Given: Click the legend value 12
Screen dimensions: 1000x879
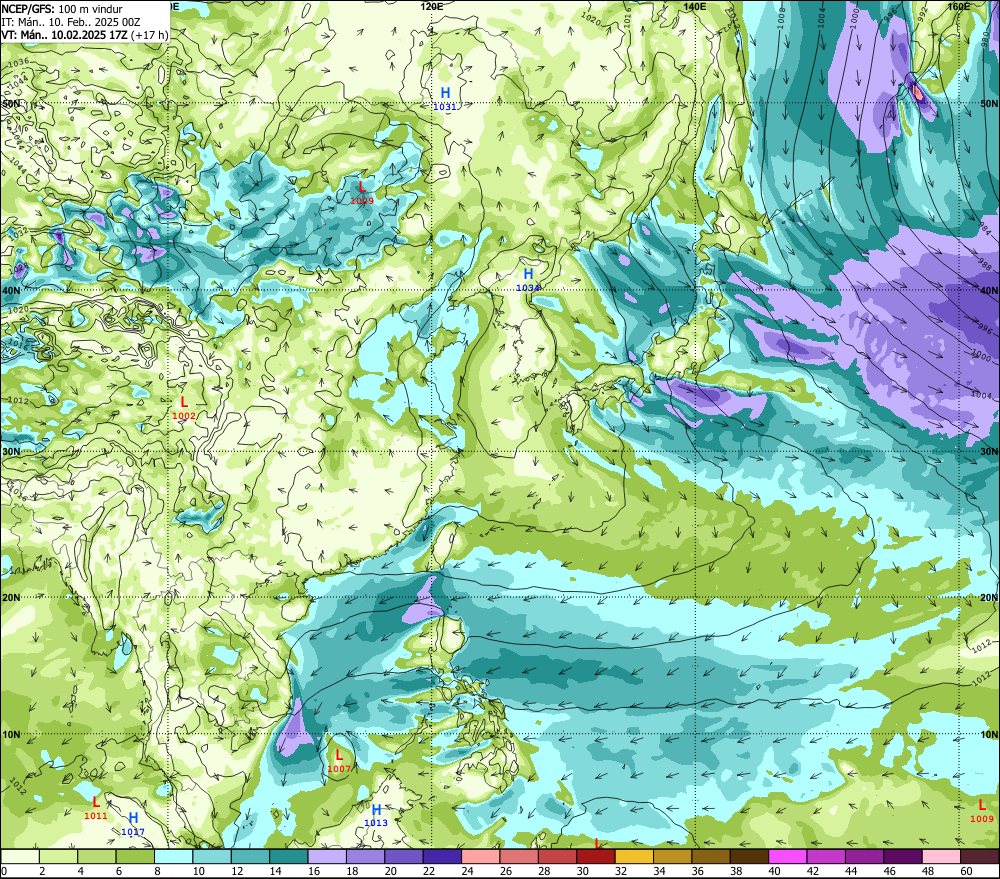Looking at the screenshot, I should [x=237, y=871].
